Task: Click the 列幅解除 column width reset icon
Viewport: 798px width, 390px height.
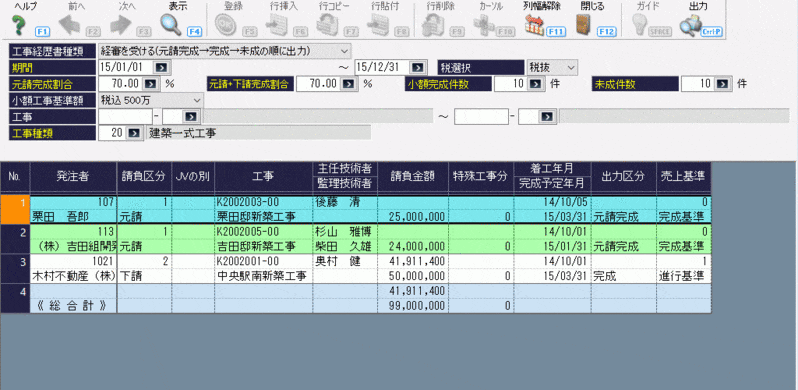Action: 535,24
